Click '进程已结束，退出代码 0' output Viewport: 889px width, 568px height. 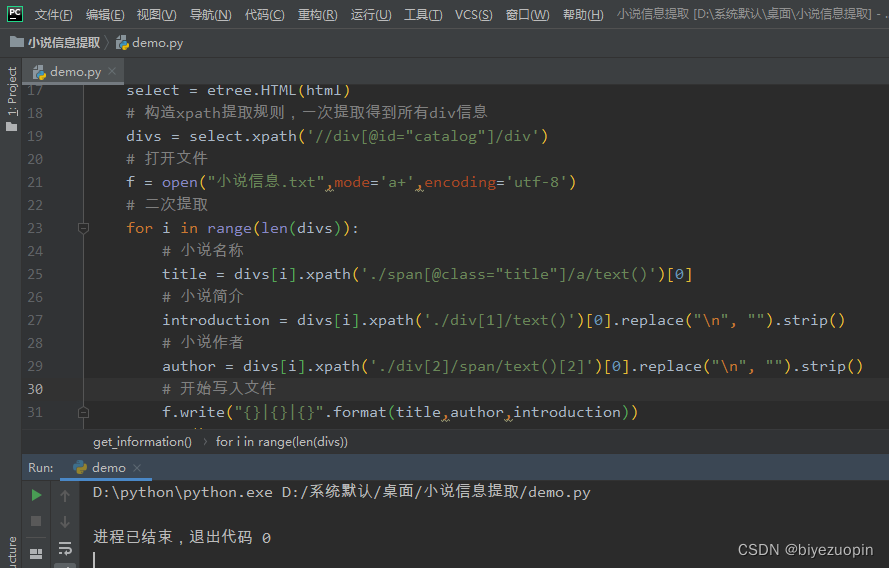[x=182, y=537]
